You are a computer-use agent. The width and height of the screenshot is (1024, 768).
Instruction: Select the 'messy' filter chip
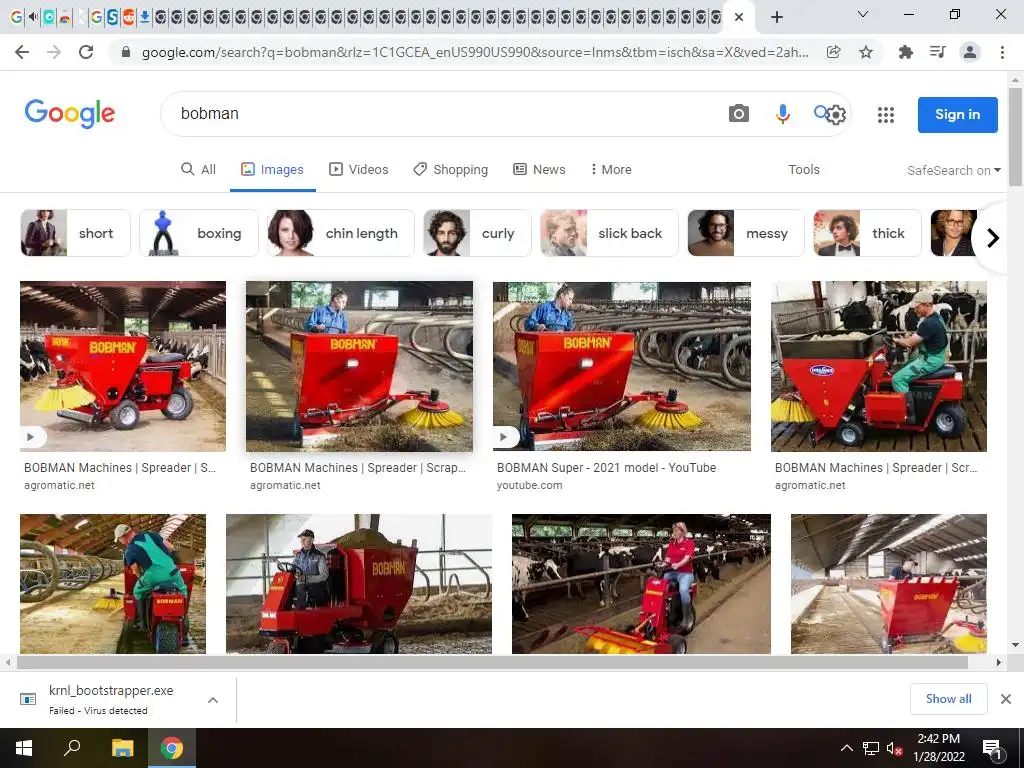pyautogui.click(x=746, y=233)
